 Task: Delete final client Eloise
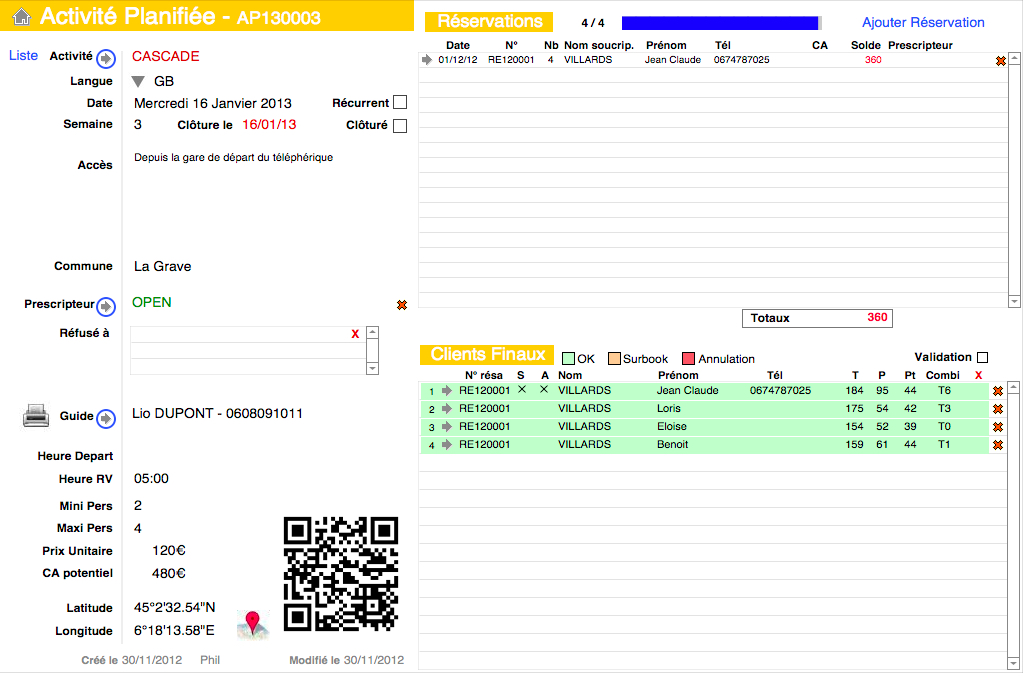tap(998, 427)
